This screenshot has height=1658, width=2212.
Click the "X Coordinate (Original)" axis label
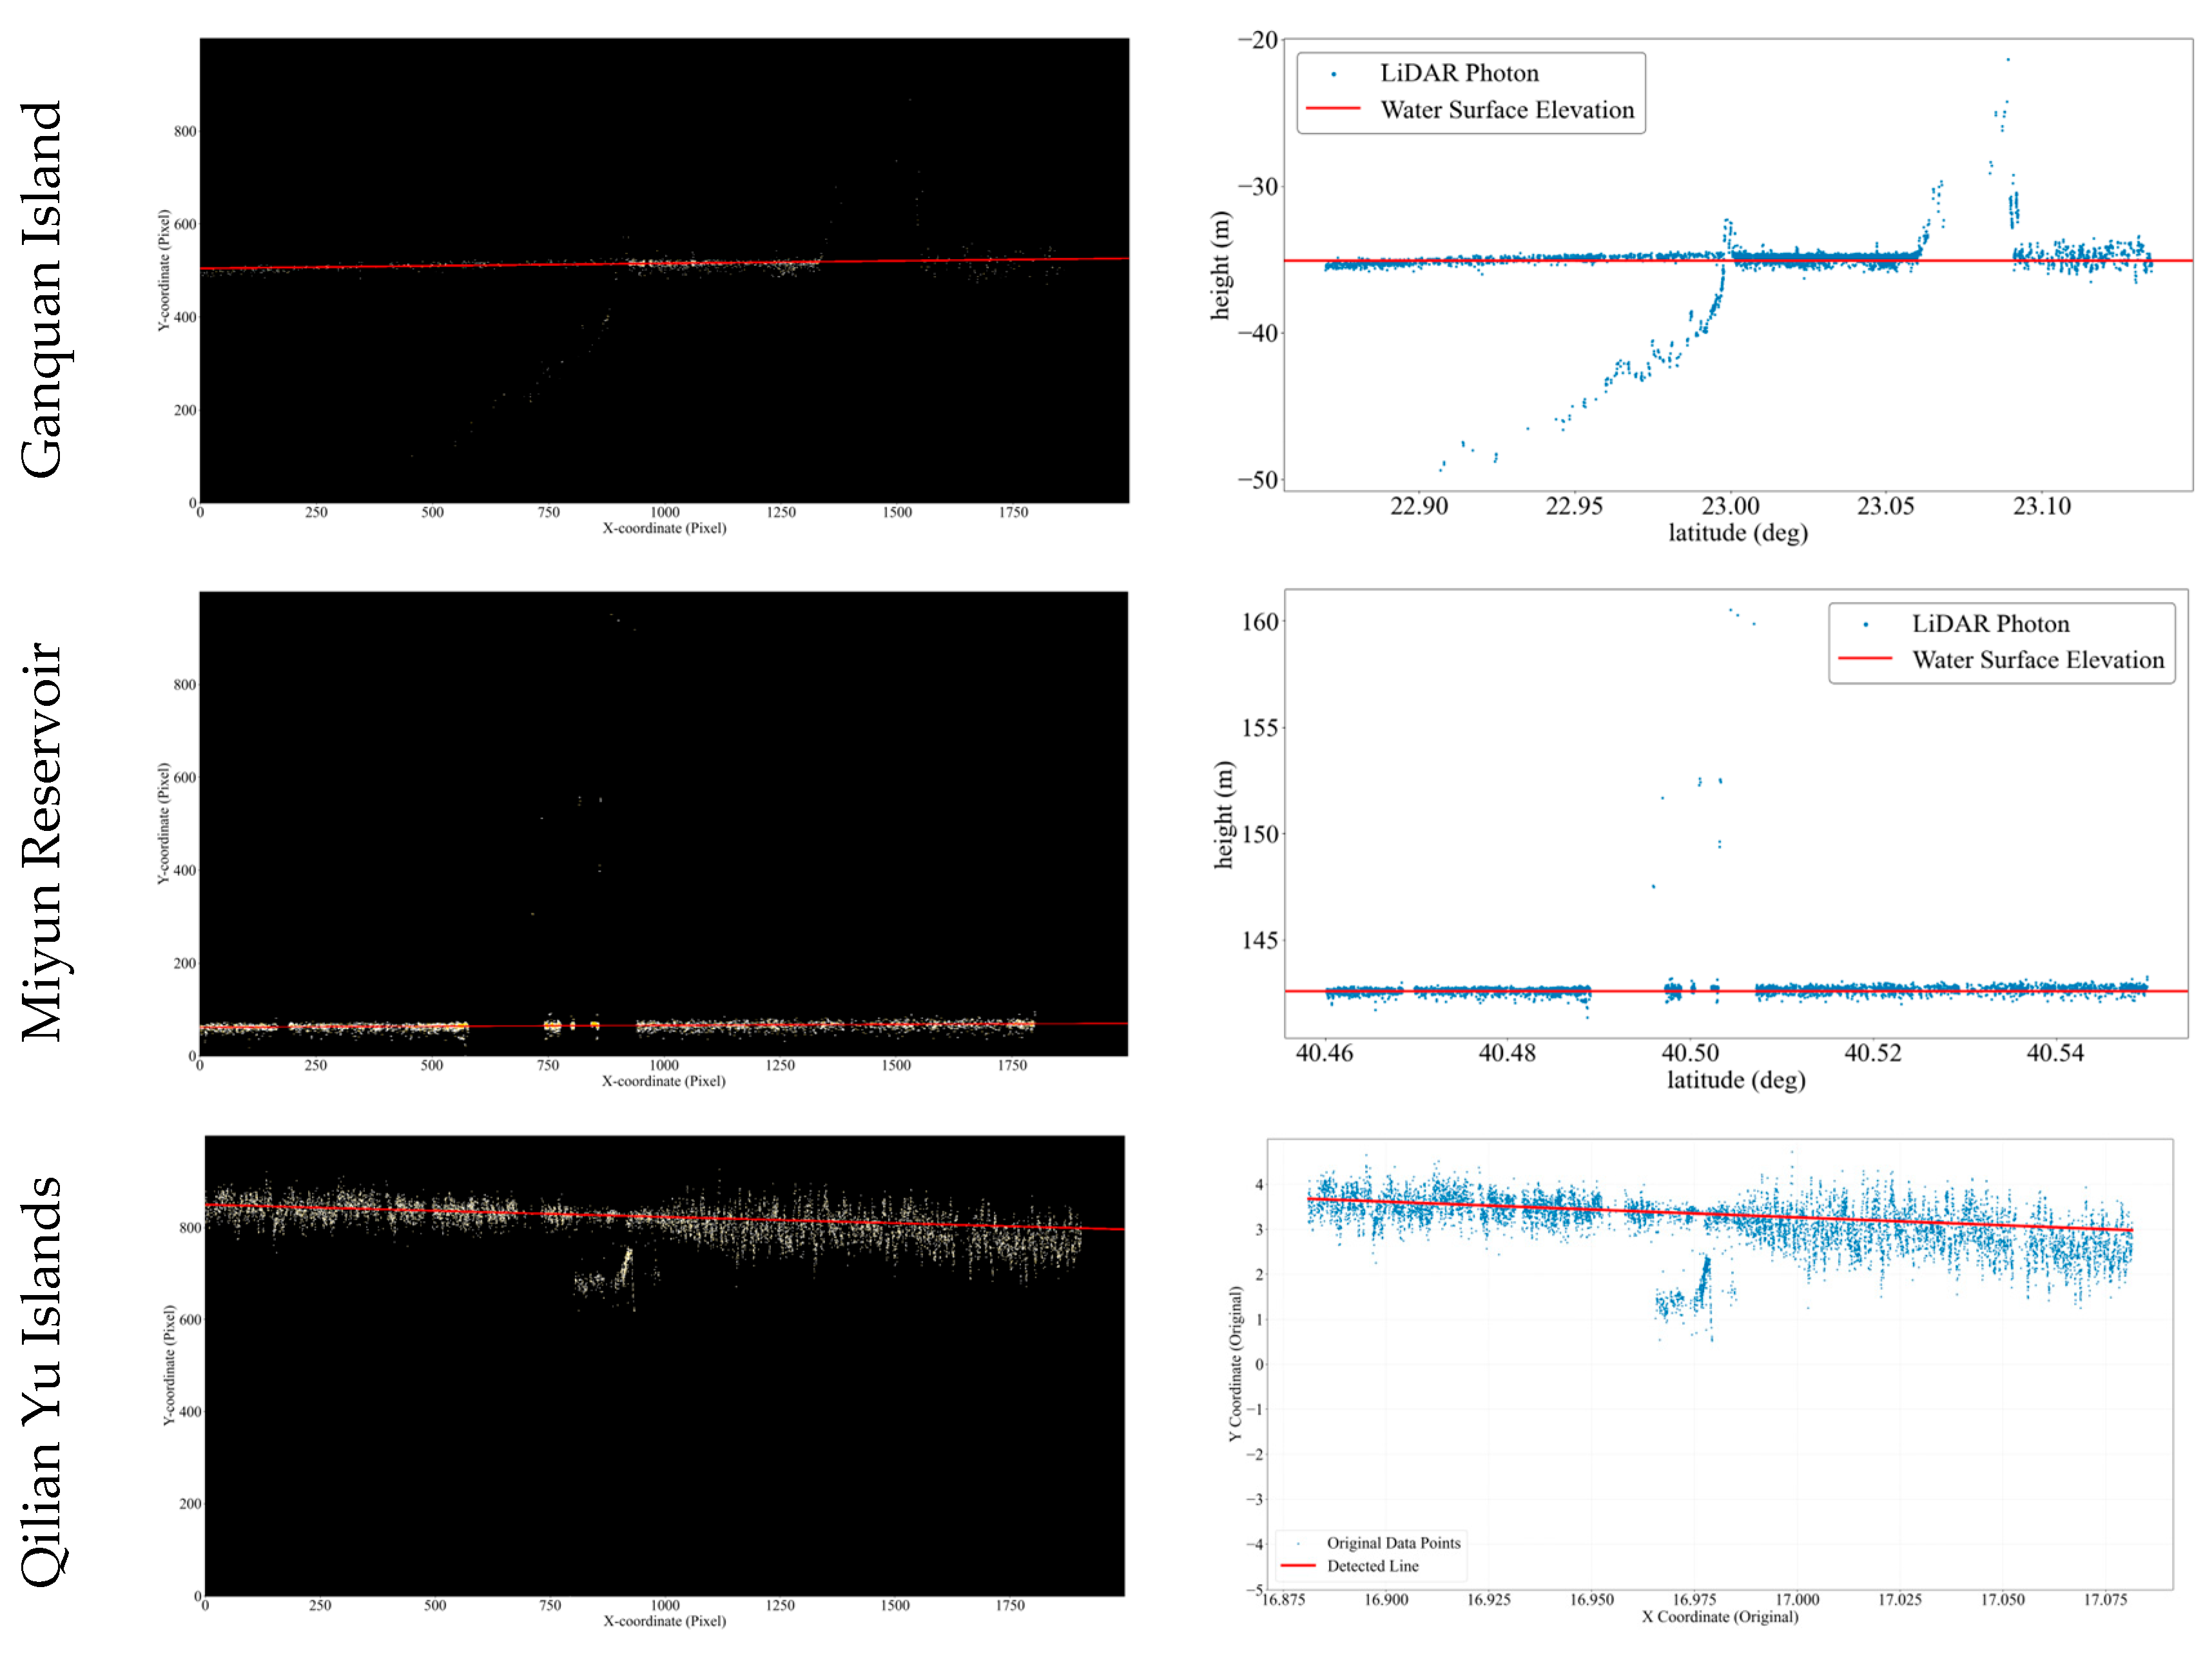[x=1719, y=1616]
